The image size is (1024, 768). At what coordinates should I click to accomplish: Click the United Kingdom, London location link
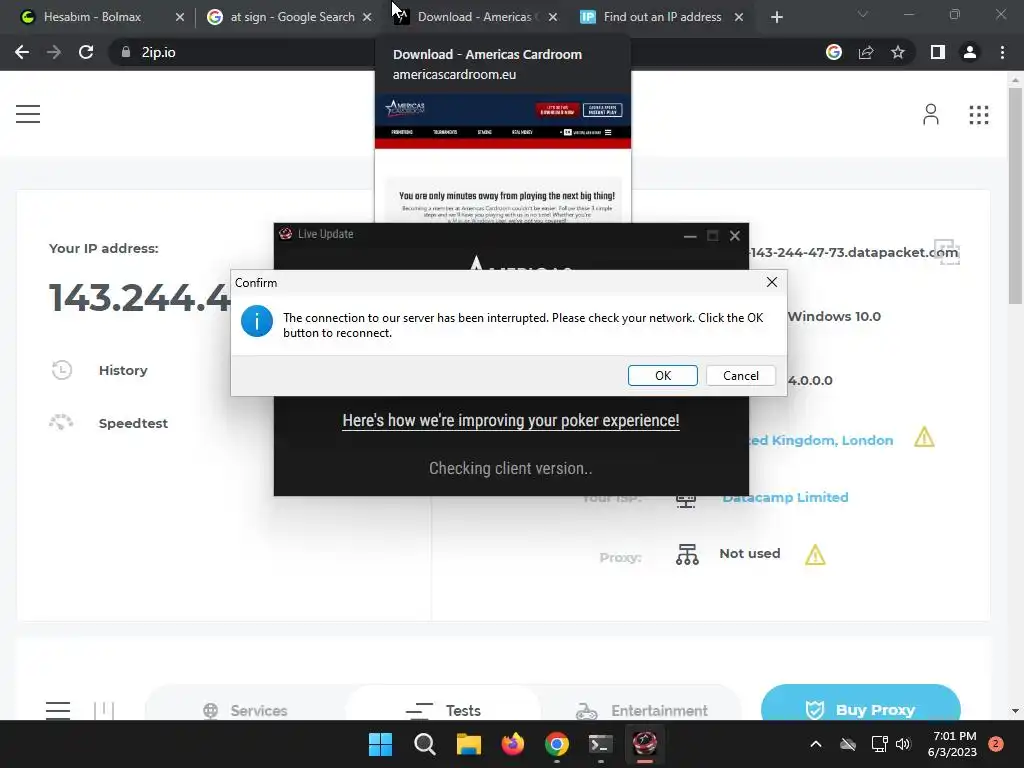click(x=821, y=440)
